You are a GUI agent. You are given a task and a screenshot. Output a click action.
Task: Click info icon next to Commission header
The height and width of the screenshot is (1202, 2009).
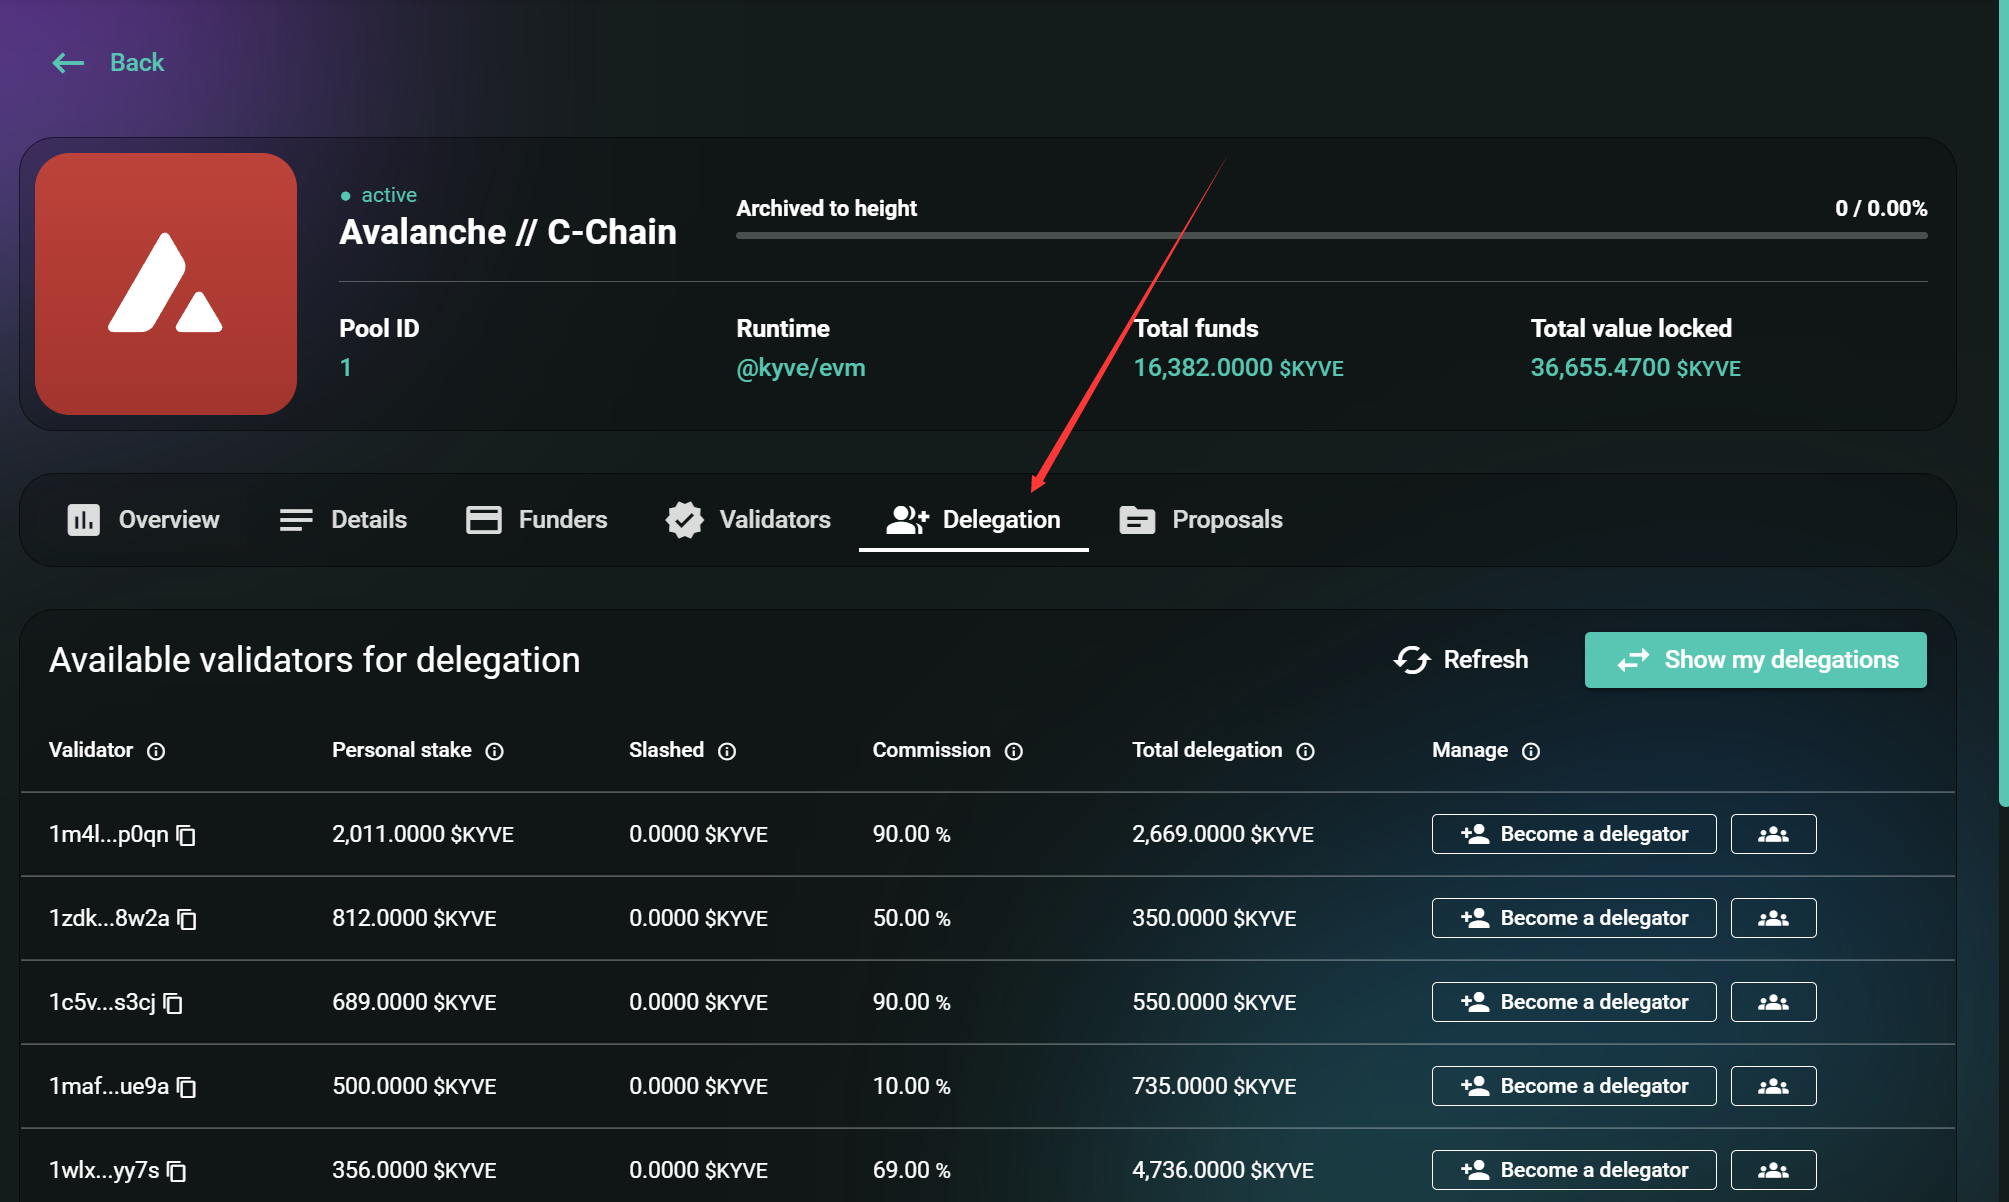(1013, 751)
